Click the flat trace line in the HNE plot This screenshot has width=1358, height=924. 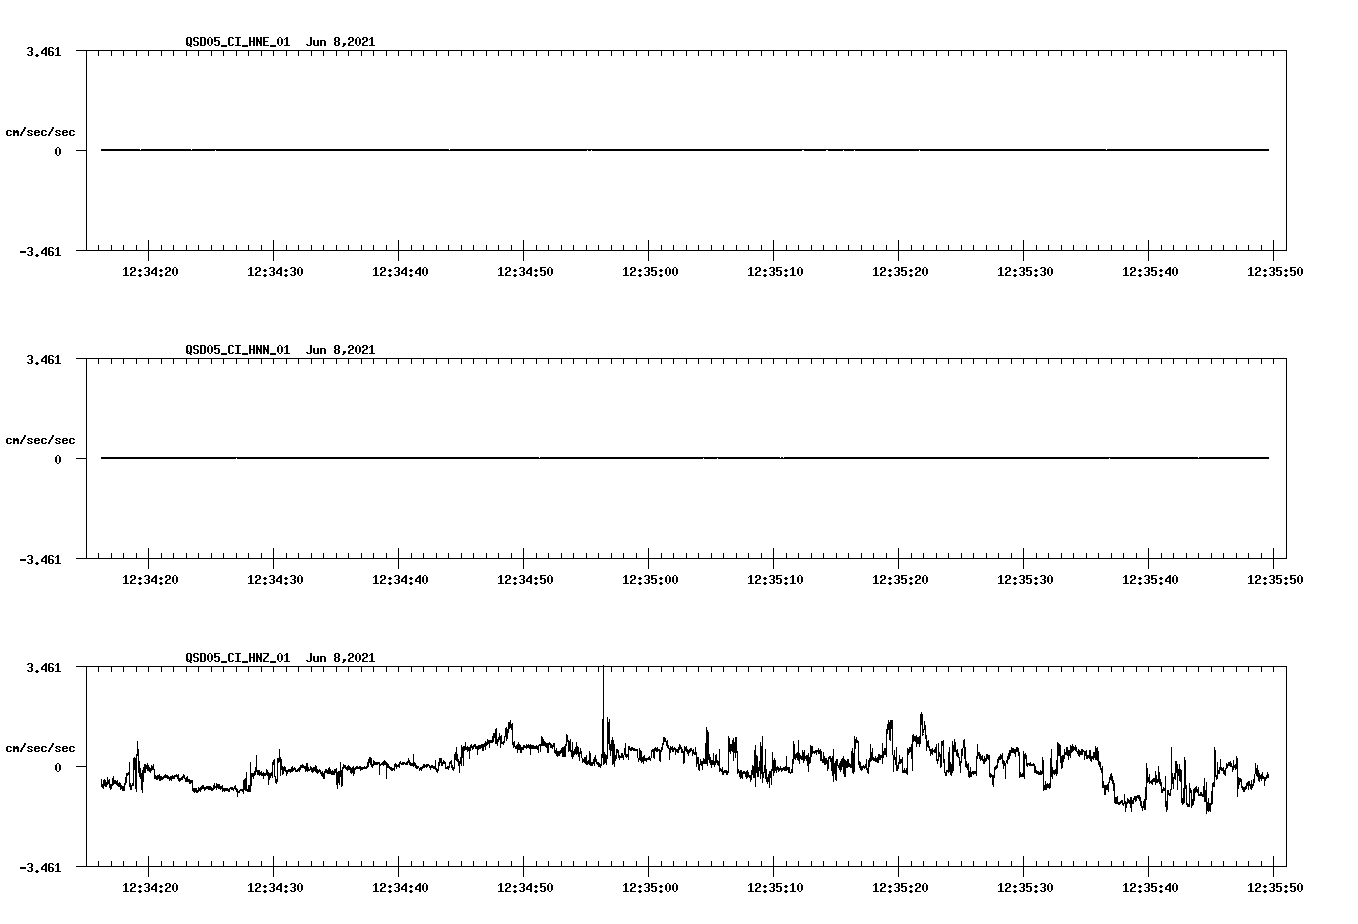click(x=685, y=150)
